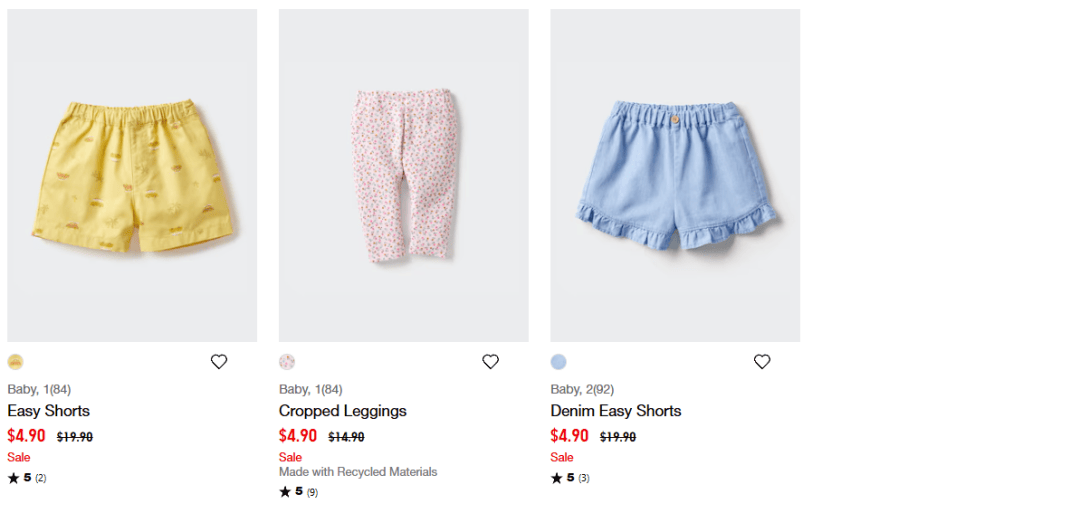Click Made with Recycled Materials label
The image size is (1080, 513).
tap(358, 472)
